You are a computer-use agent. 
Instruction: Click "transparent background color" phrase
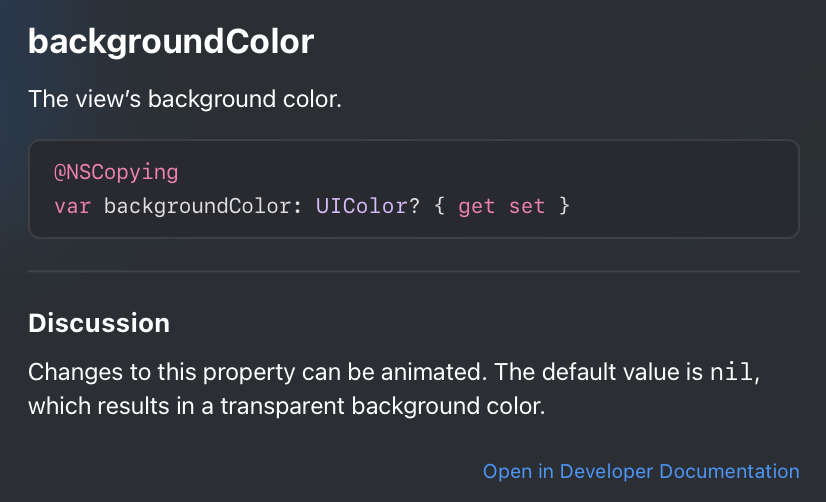click(x=382, y=406)
